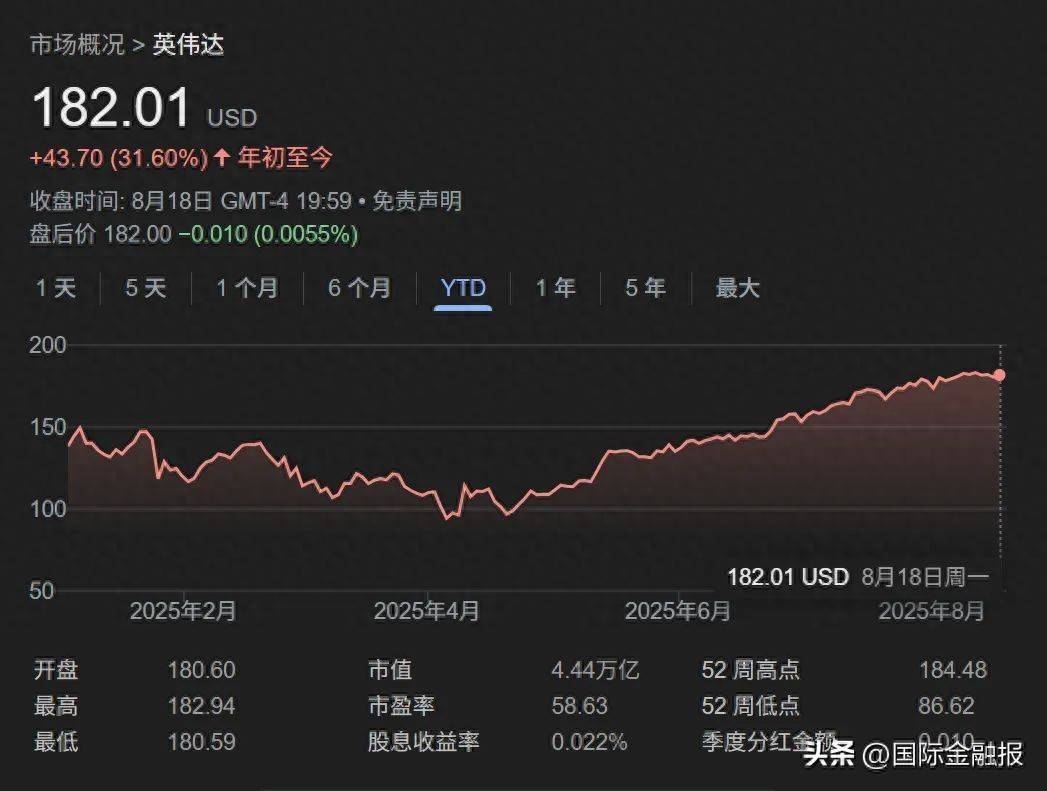Screen dimensions: 1047x791
Task: Click the 0.022% dividend yield value
Action: click(589, 742)
